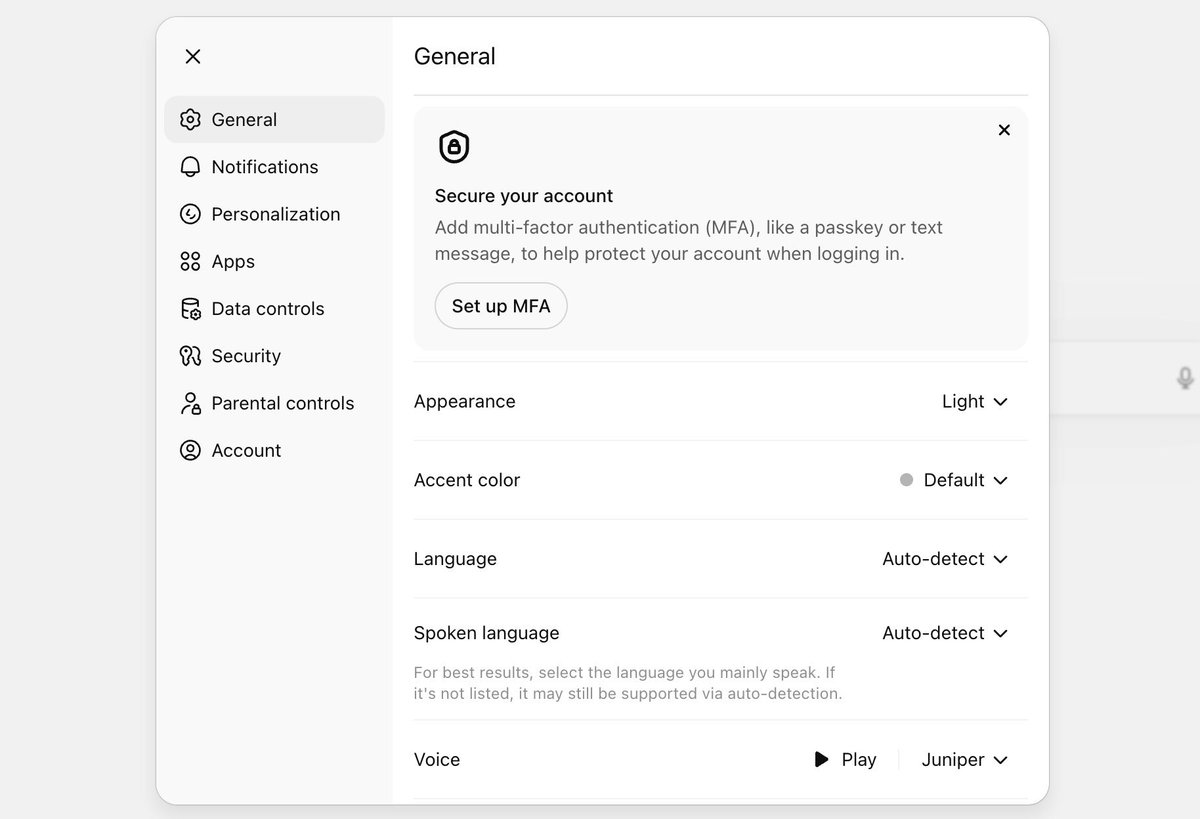The height and width of the screenshot is (819, 1200).
Task: Click the Voice label
Action: point(437,760)
